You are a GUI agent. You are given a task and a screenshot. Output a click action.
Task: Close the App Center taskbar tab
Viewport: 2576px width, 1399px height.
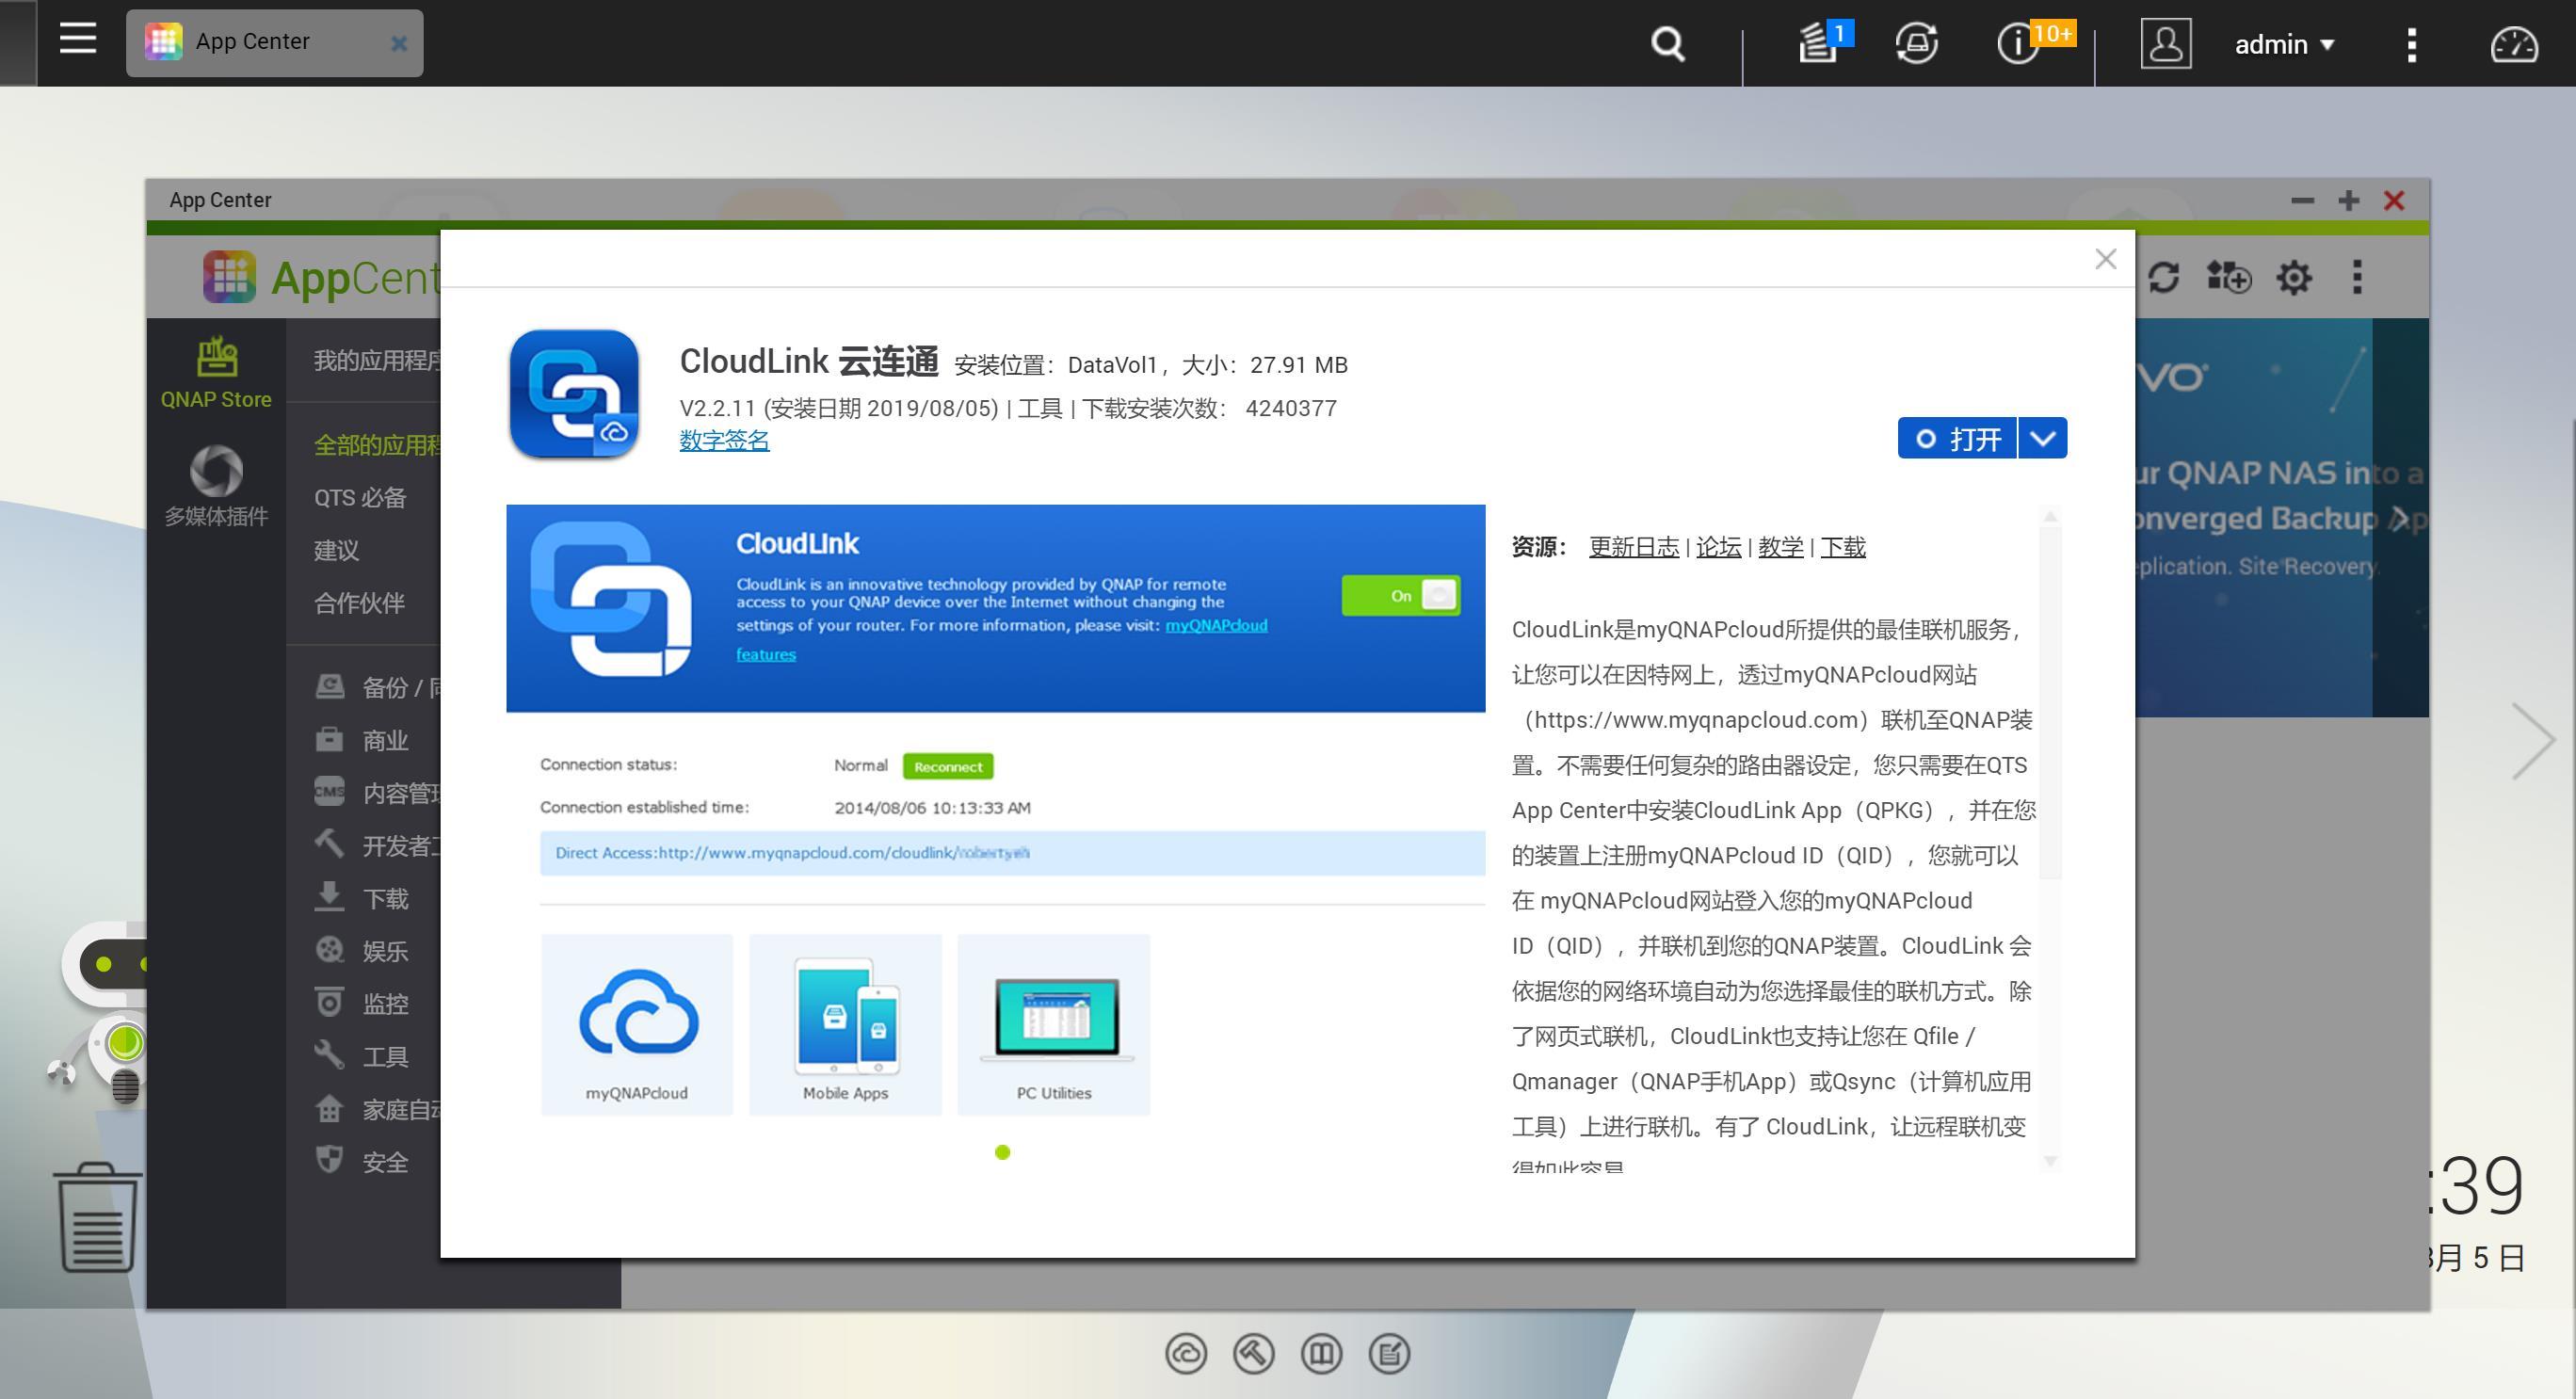(x=398, y=43)
